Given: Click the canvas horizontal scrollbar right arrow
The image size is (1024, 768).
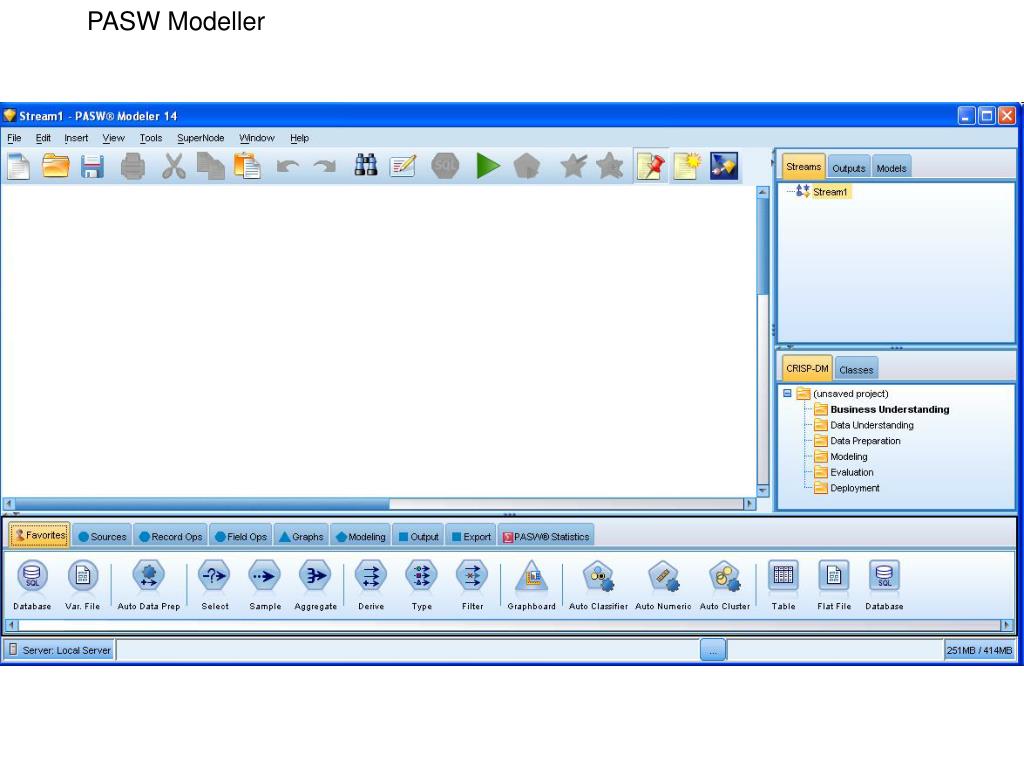Looking at the screenshot, I should pos(750,504).
